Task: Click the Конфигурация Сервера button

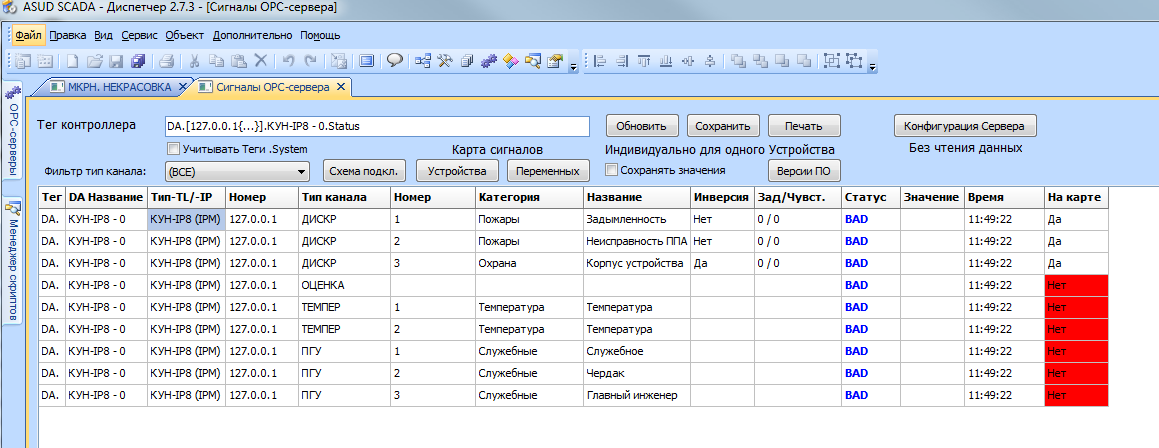Action: coord(965,126)
